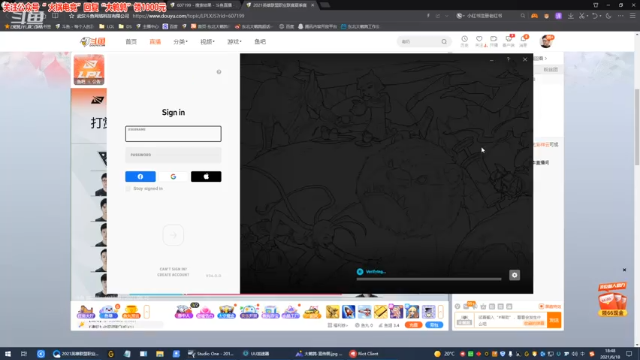Image resolution: width=640 pixels, height=360 pixels.
Task: Click the verifying progress bar in Riot Client
Action: coord(429,279)
